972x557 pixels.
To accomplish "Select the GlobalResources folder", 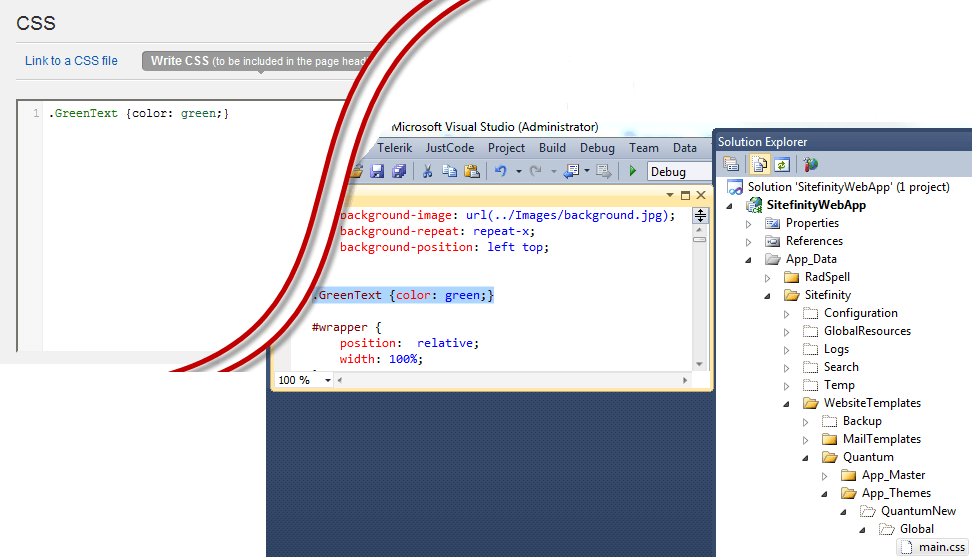I will (x=867, y=331).
